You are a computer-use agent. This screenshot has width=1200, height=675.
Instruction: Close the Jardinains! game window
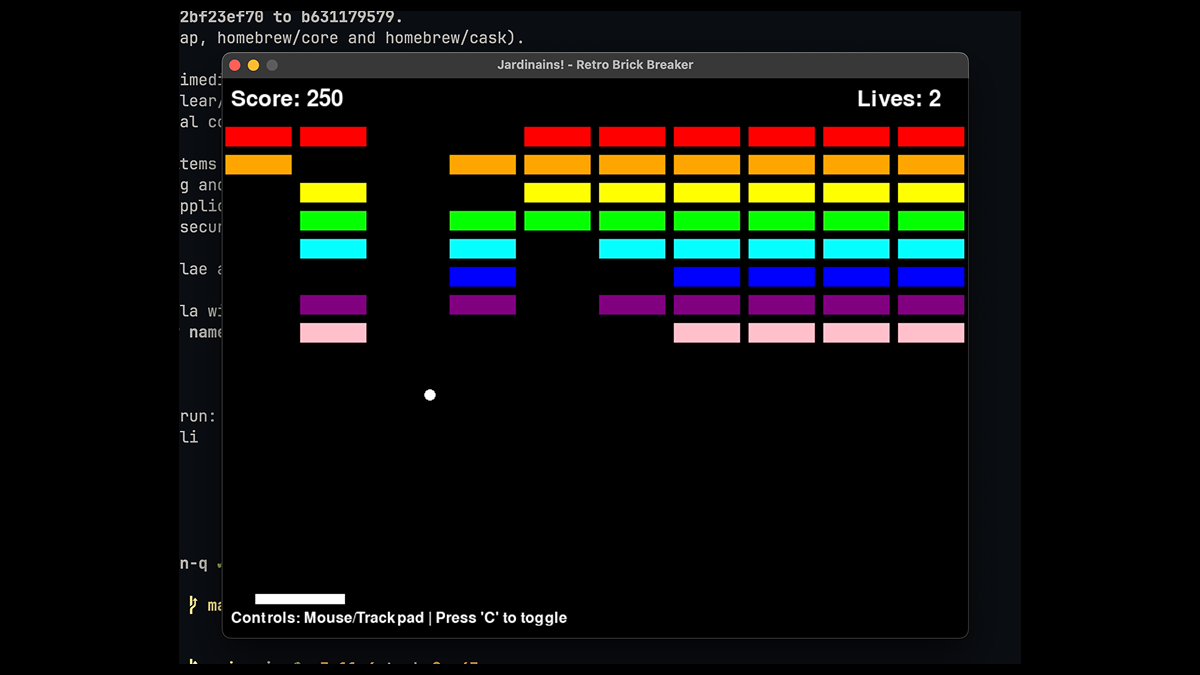pos(235,65)
